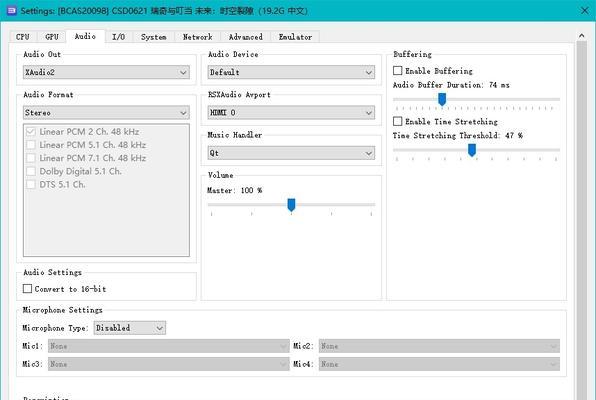Click the Mic4 None dropdown

tap(439, 364)
